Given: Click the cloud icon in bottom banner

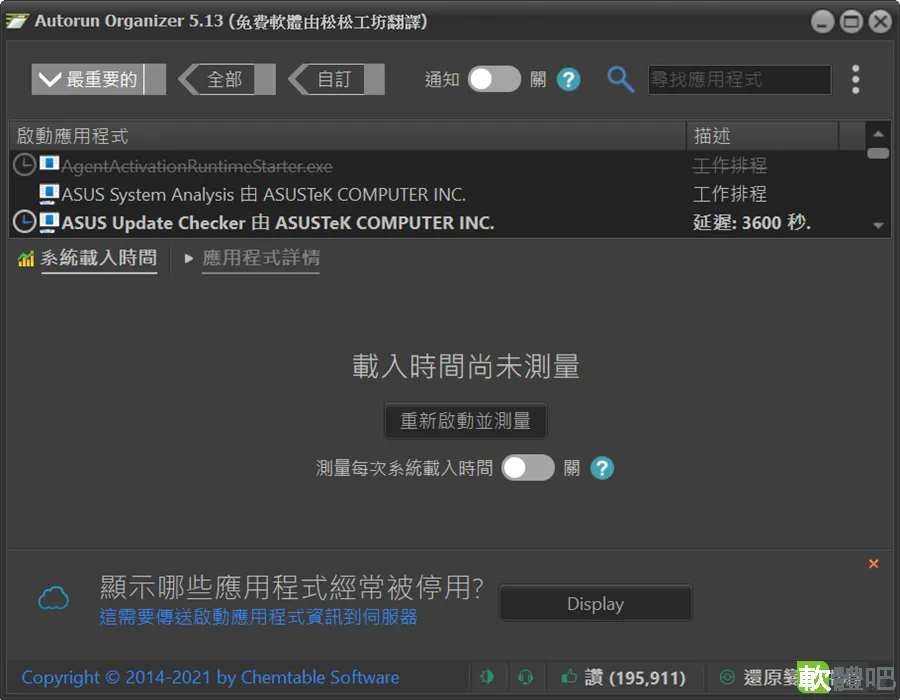Looking at the screenshot, I should [x=53, y=598].
